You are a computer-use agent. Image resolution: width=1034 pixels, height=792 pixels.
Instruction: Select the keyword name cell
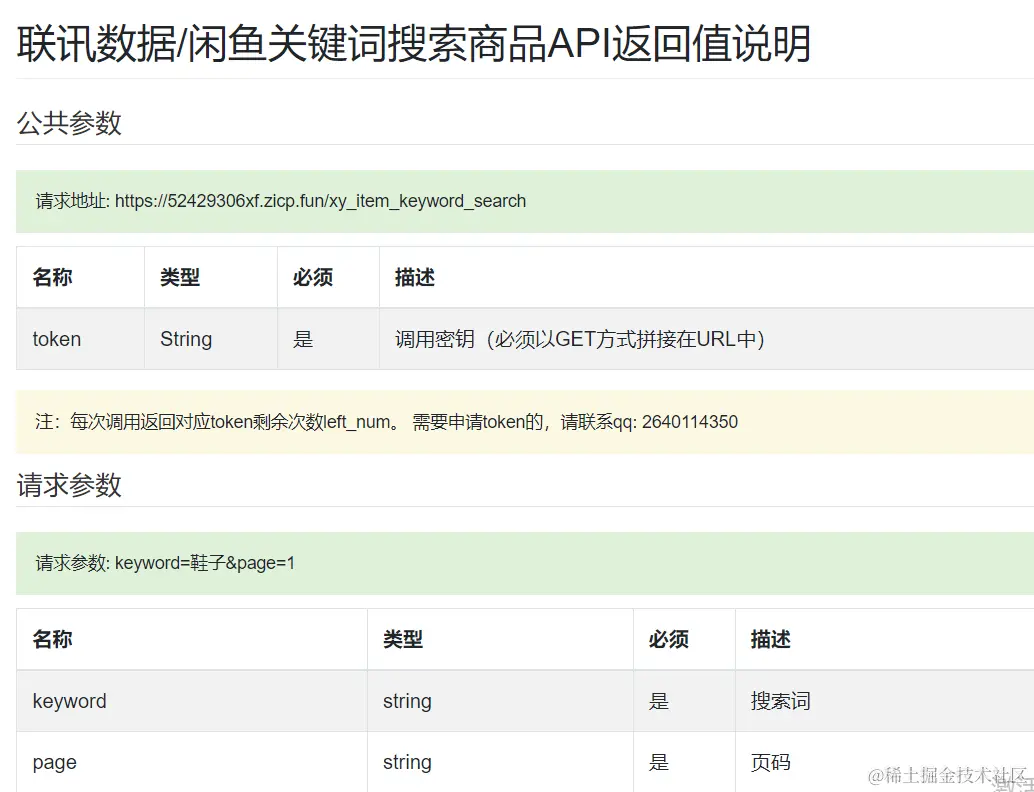[x=192, y=701]
